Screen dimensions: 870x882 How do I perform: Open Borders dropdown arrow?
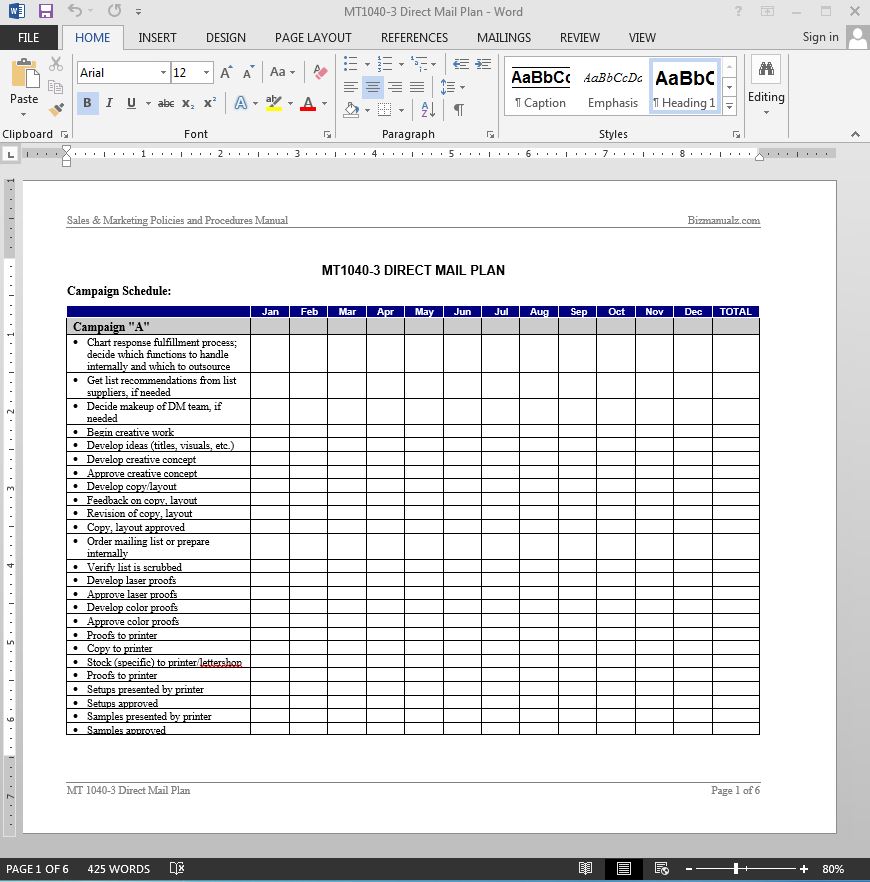[x=401, y=110]
